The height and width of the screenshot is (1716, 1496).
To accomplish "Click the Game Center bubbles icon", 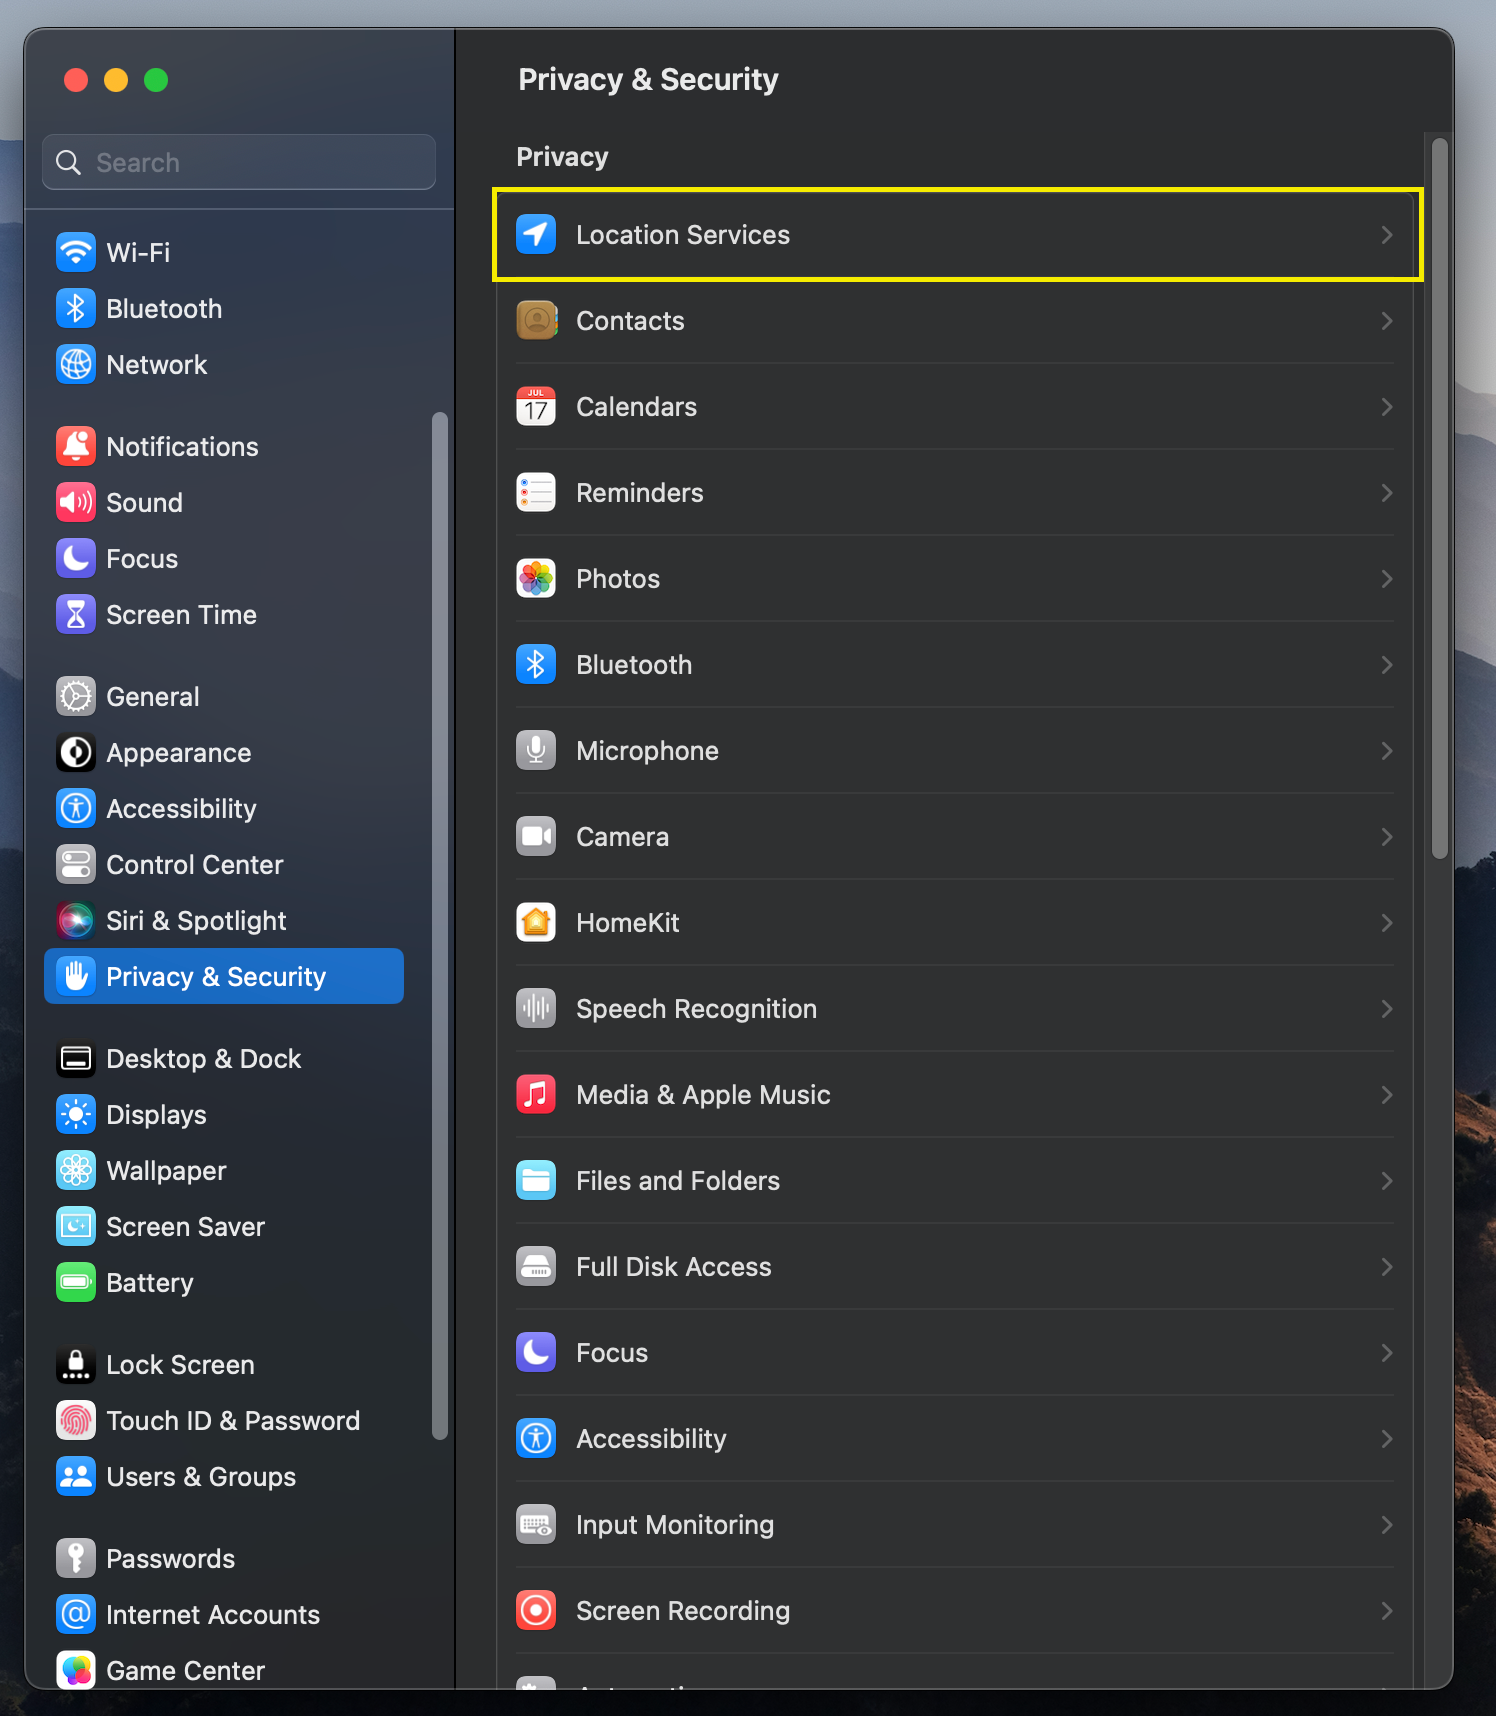I will pos(76,1669).
